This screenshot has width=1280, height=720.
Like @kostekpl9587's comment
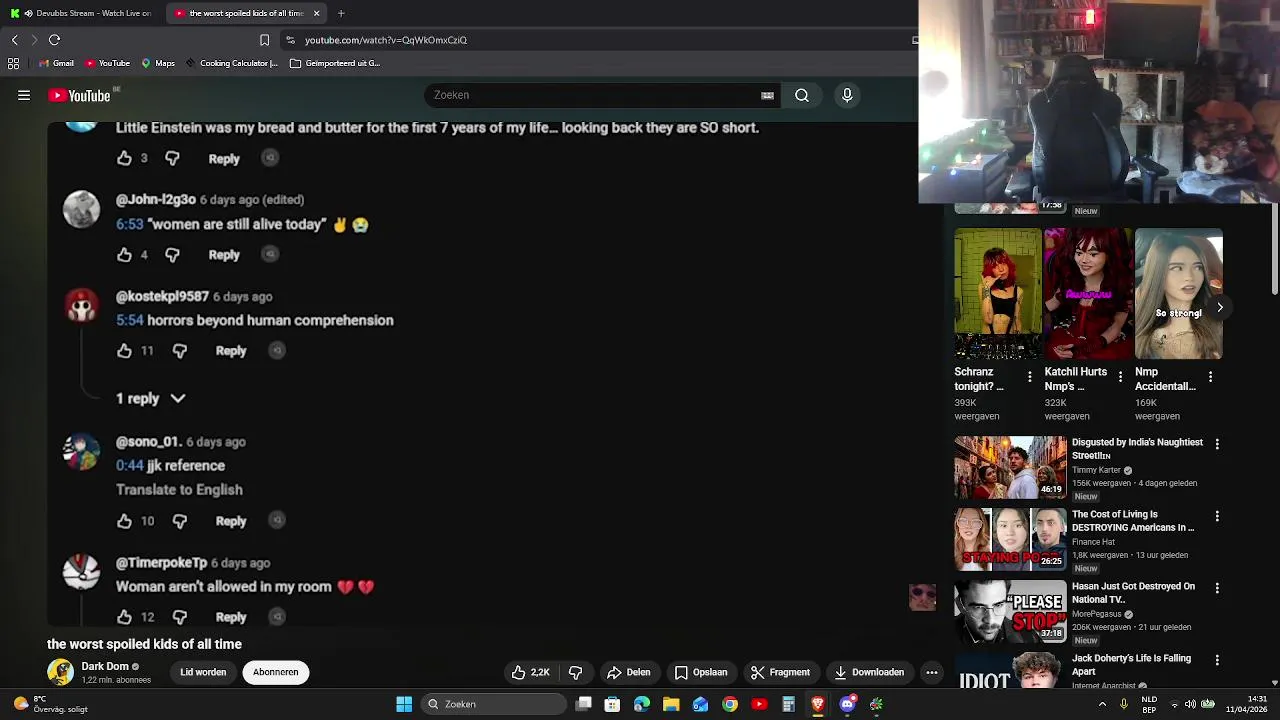point(124,351)
